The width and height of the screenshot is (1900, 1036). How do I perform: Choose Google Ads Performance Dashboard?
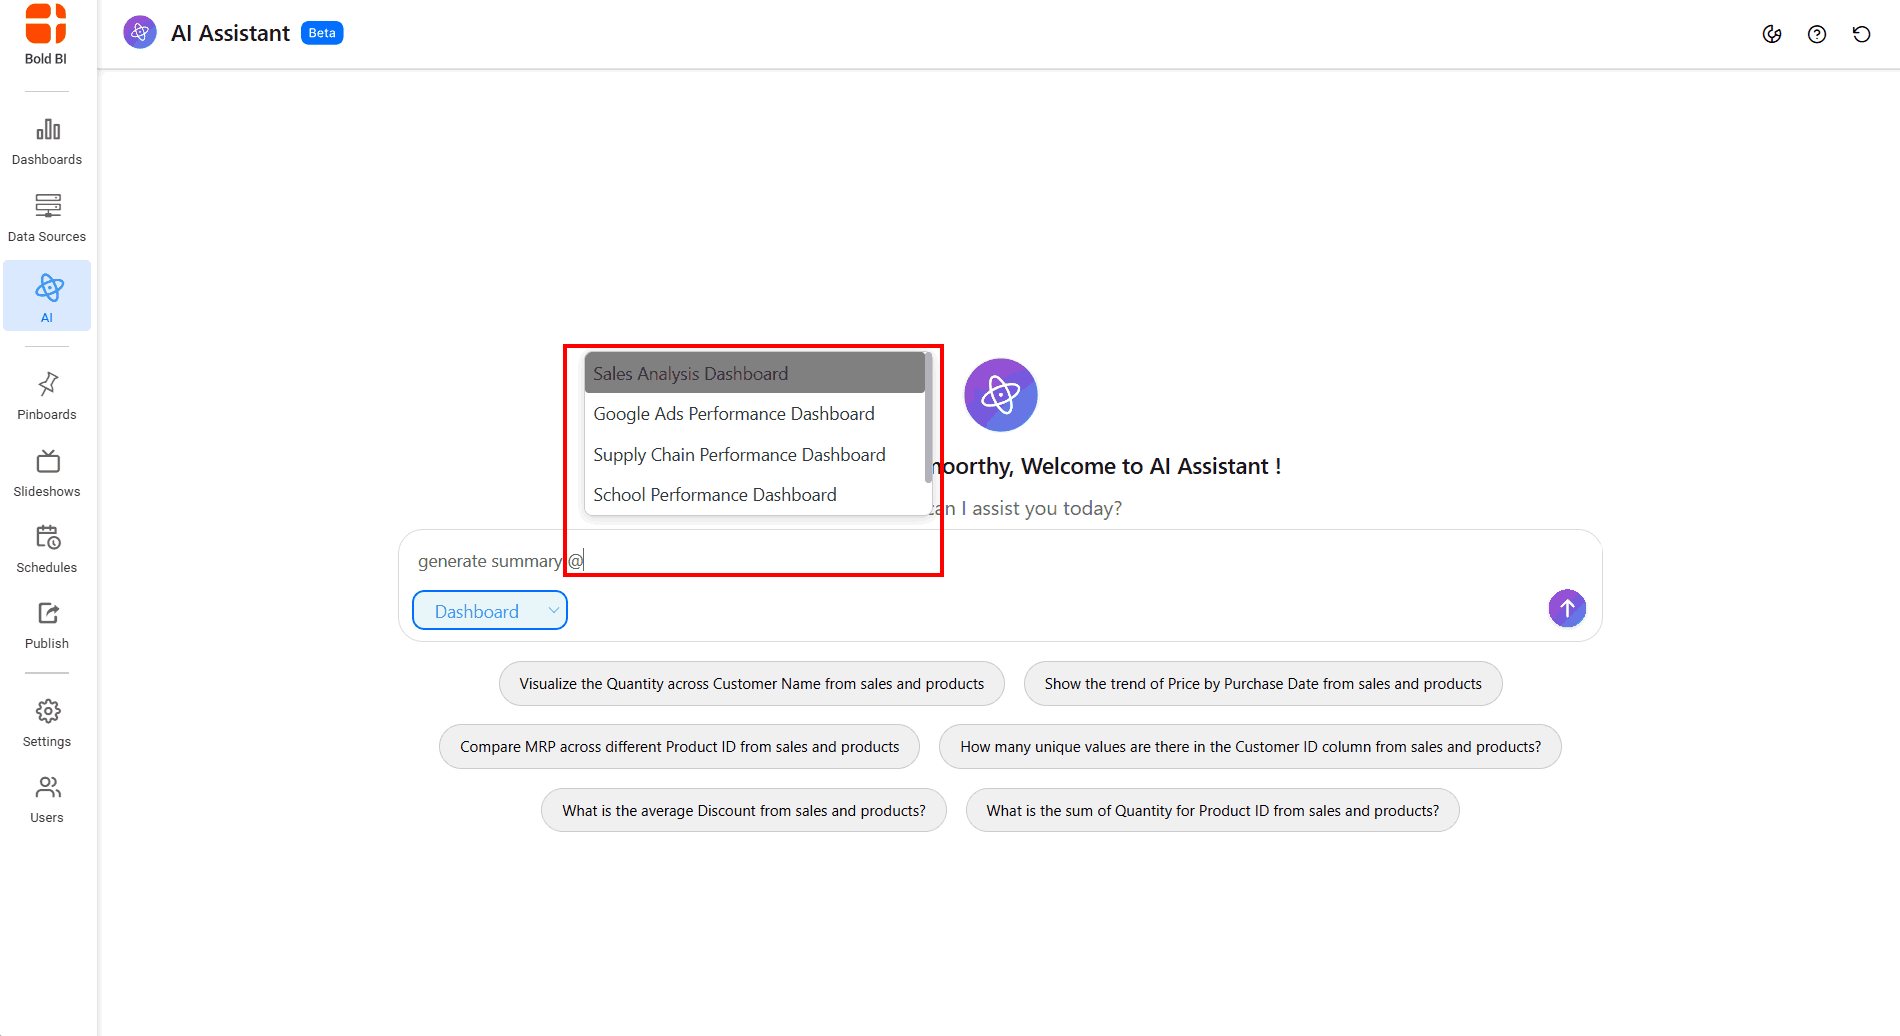click(755, 414)
